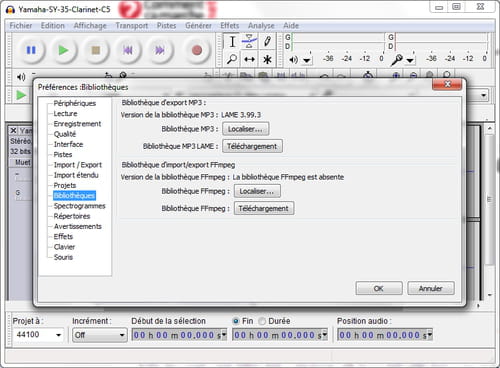500x368 pixels.
Task: Click Localiser for MP3 library
Action: point(246,129)
